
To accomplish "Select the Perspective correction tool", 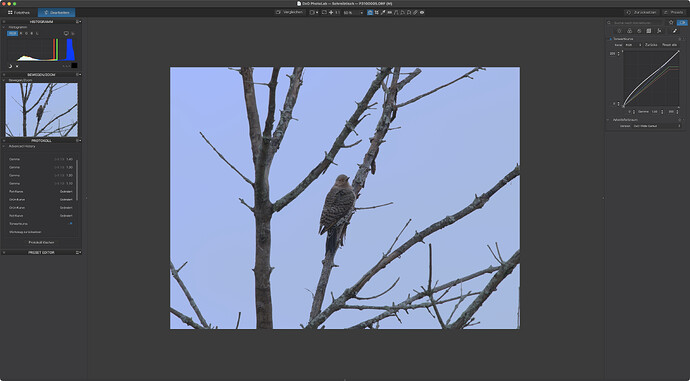I will [x=396, y=12].
